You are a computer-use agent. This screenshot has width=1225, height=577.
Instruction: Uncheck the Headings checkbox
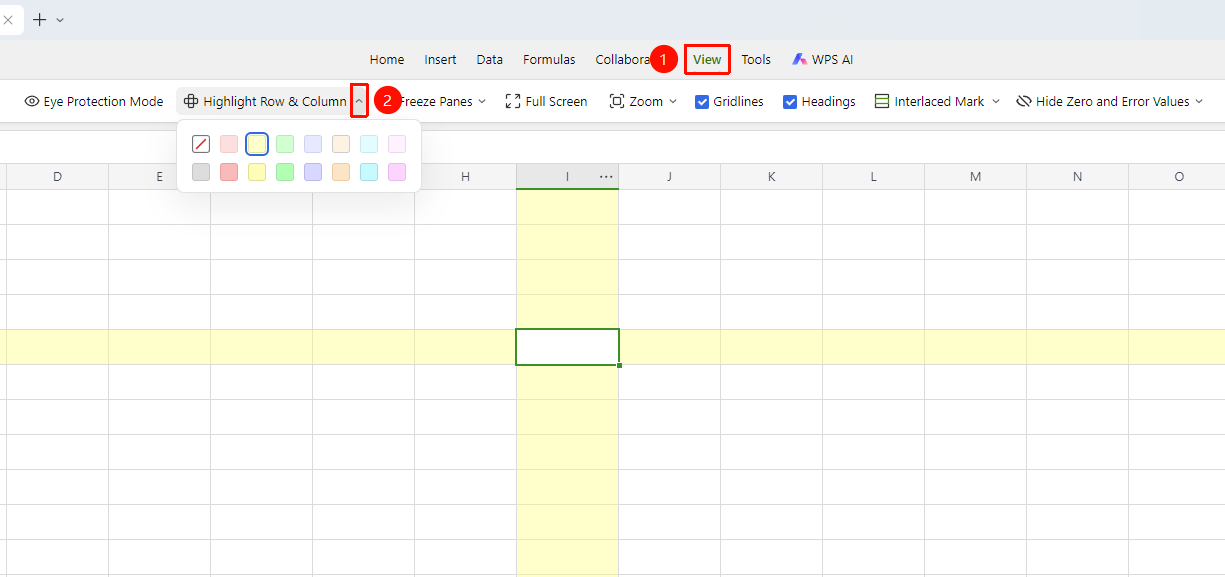pyautogui.click(x=790, y=101)
